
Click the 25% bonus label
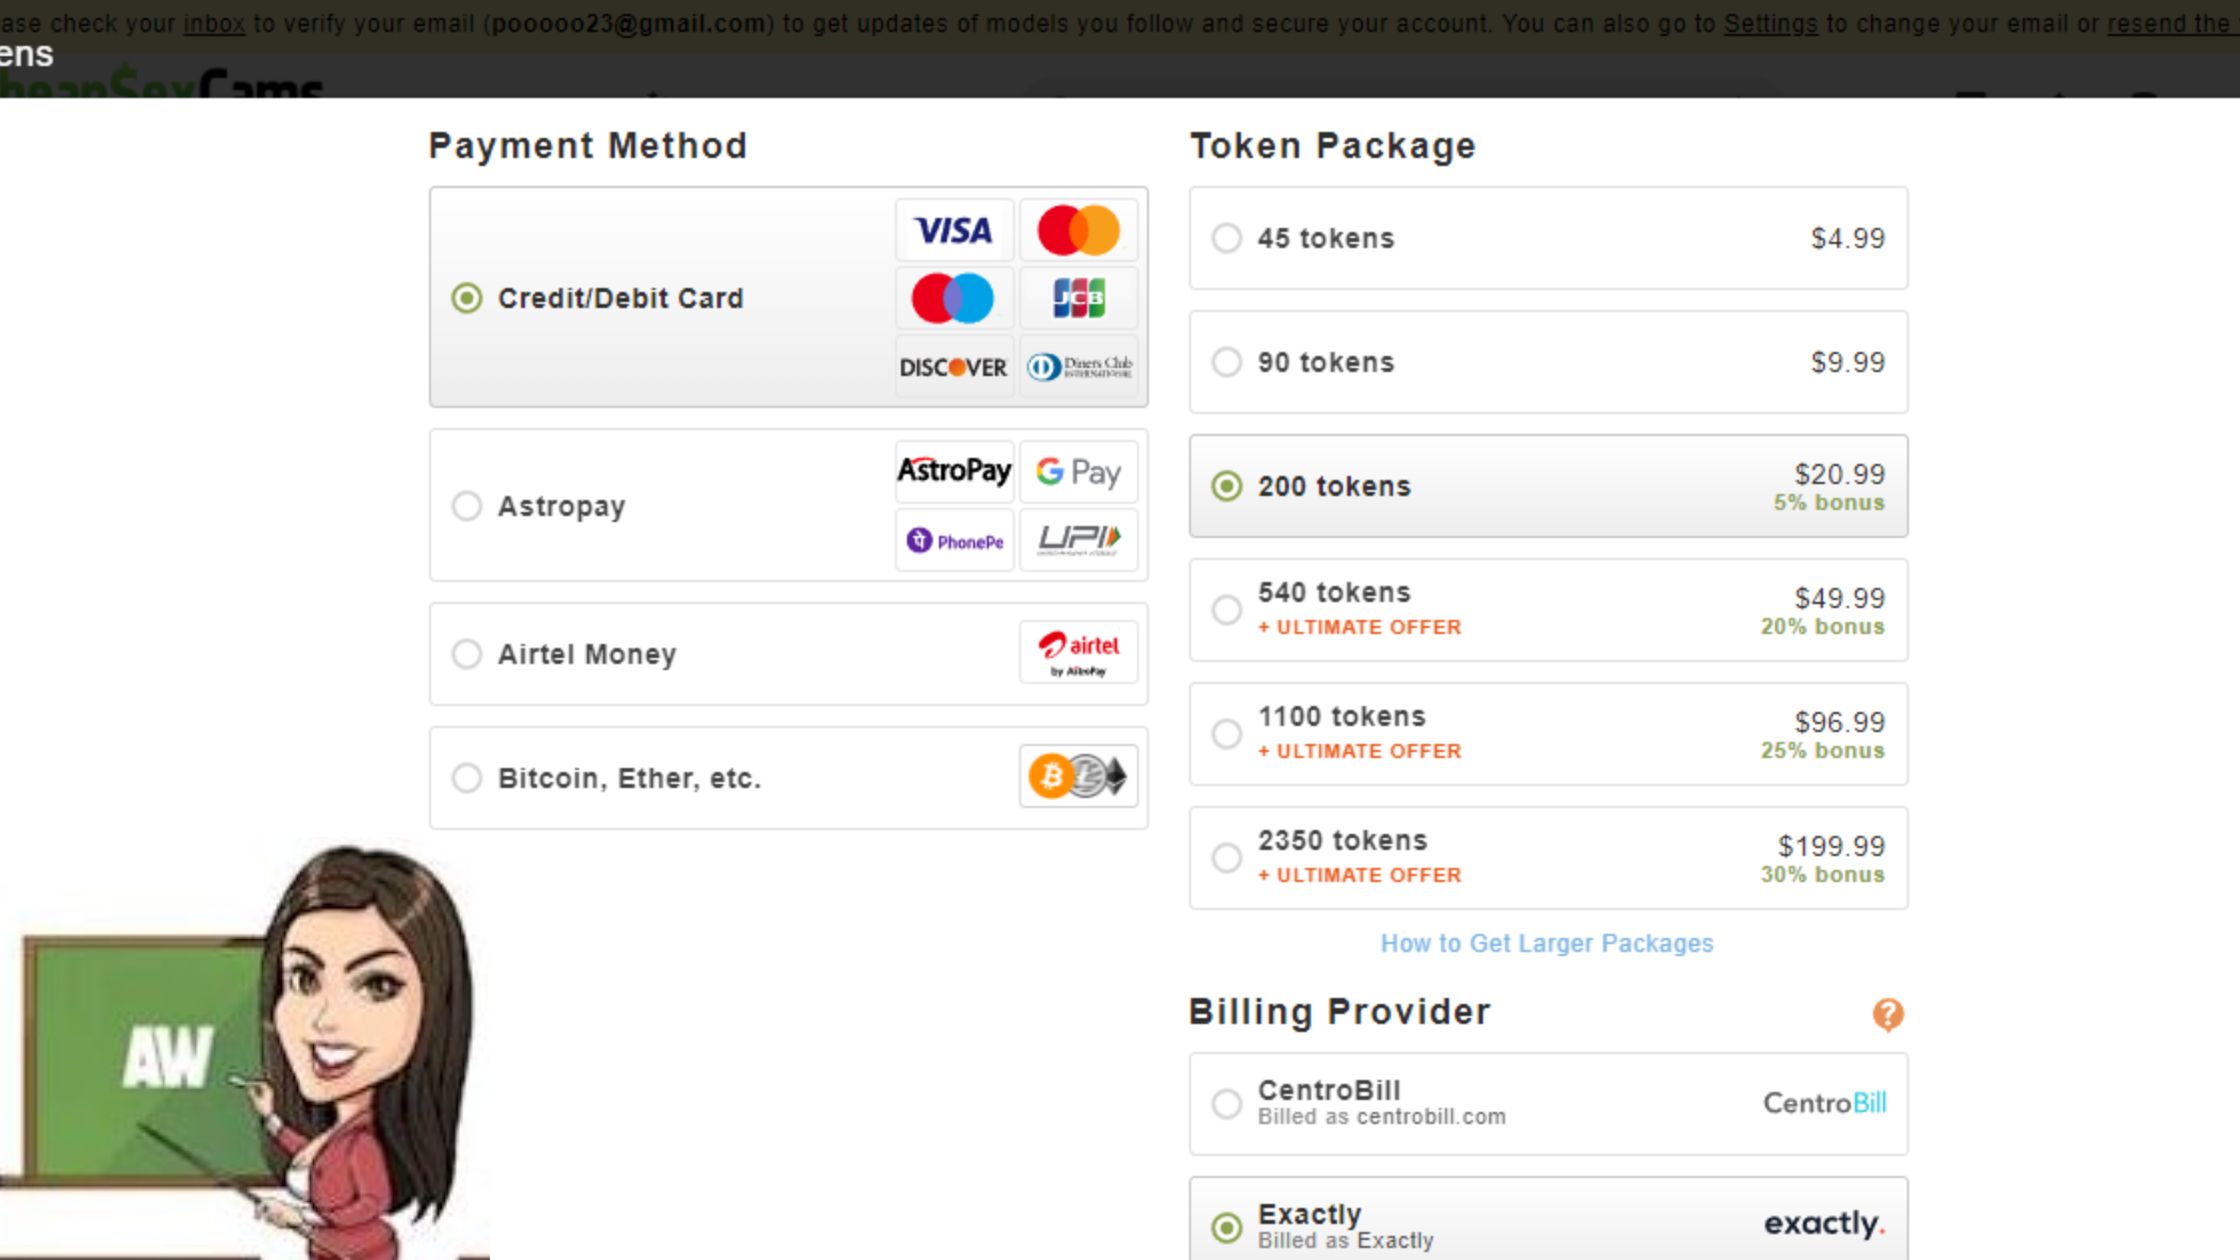click(x=1822, y=750)
